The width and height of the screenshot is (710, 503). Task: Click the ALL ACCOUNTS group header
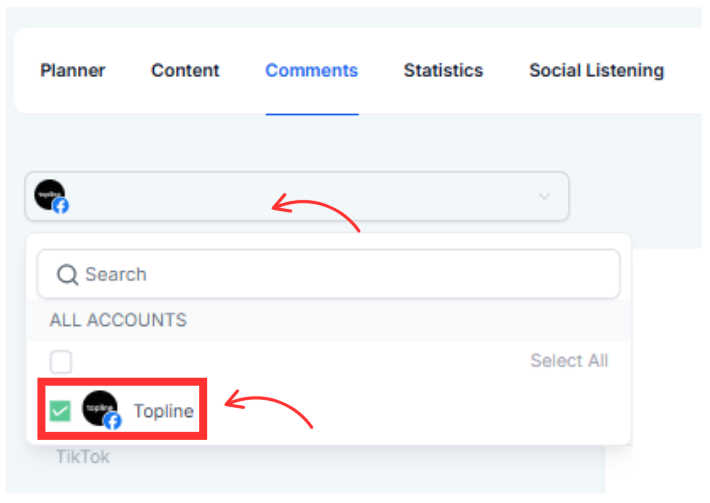pos(118,321)
